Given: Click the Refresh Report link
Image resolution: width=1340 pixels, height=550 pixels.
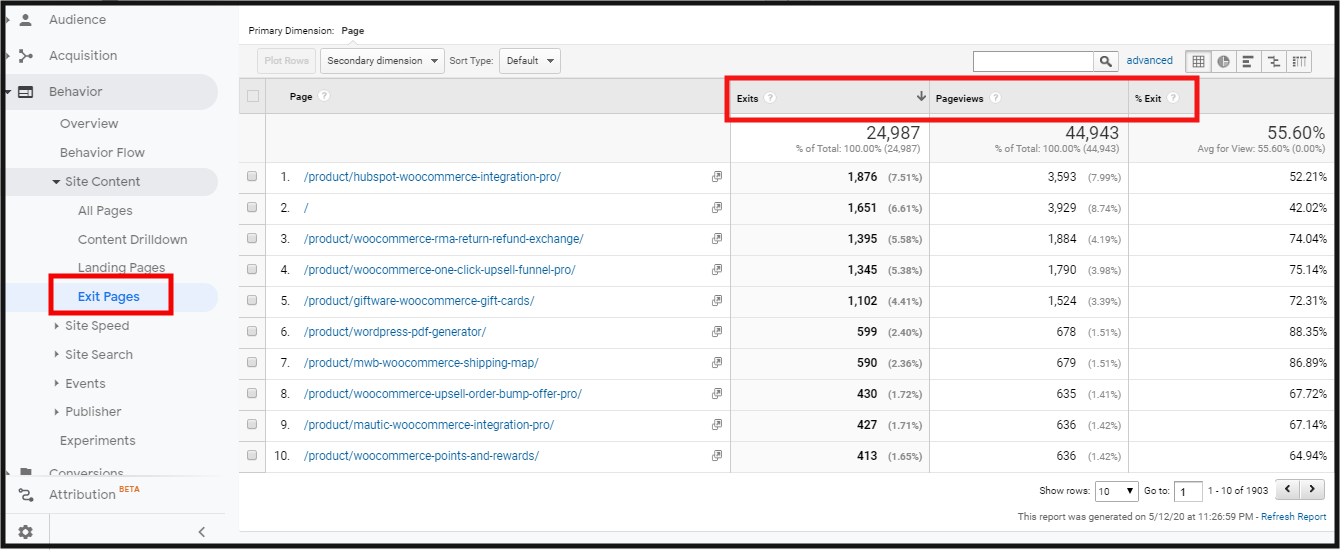Looking at the screenshot, I should (x=1293, y=517).
